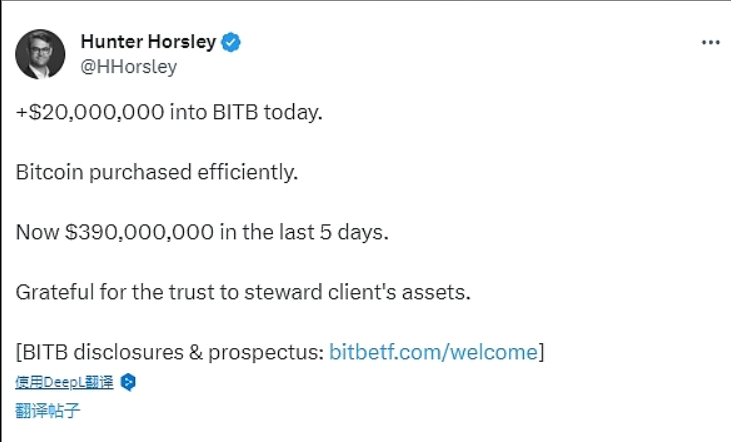This screenshot has height=442, width=731.
Task: Click the Hunter Horsley display name
Action: click(147, 42)
